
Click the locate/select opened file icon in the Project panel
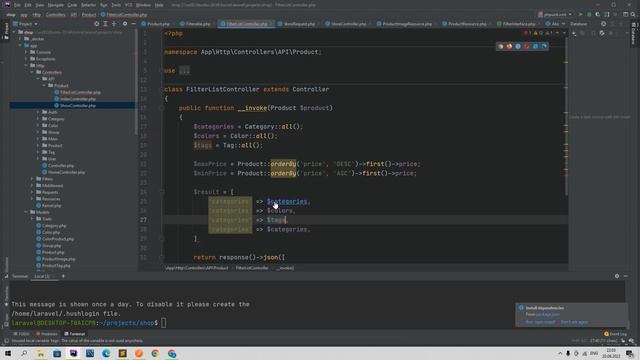coord(97,24)
